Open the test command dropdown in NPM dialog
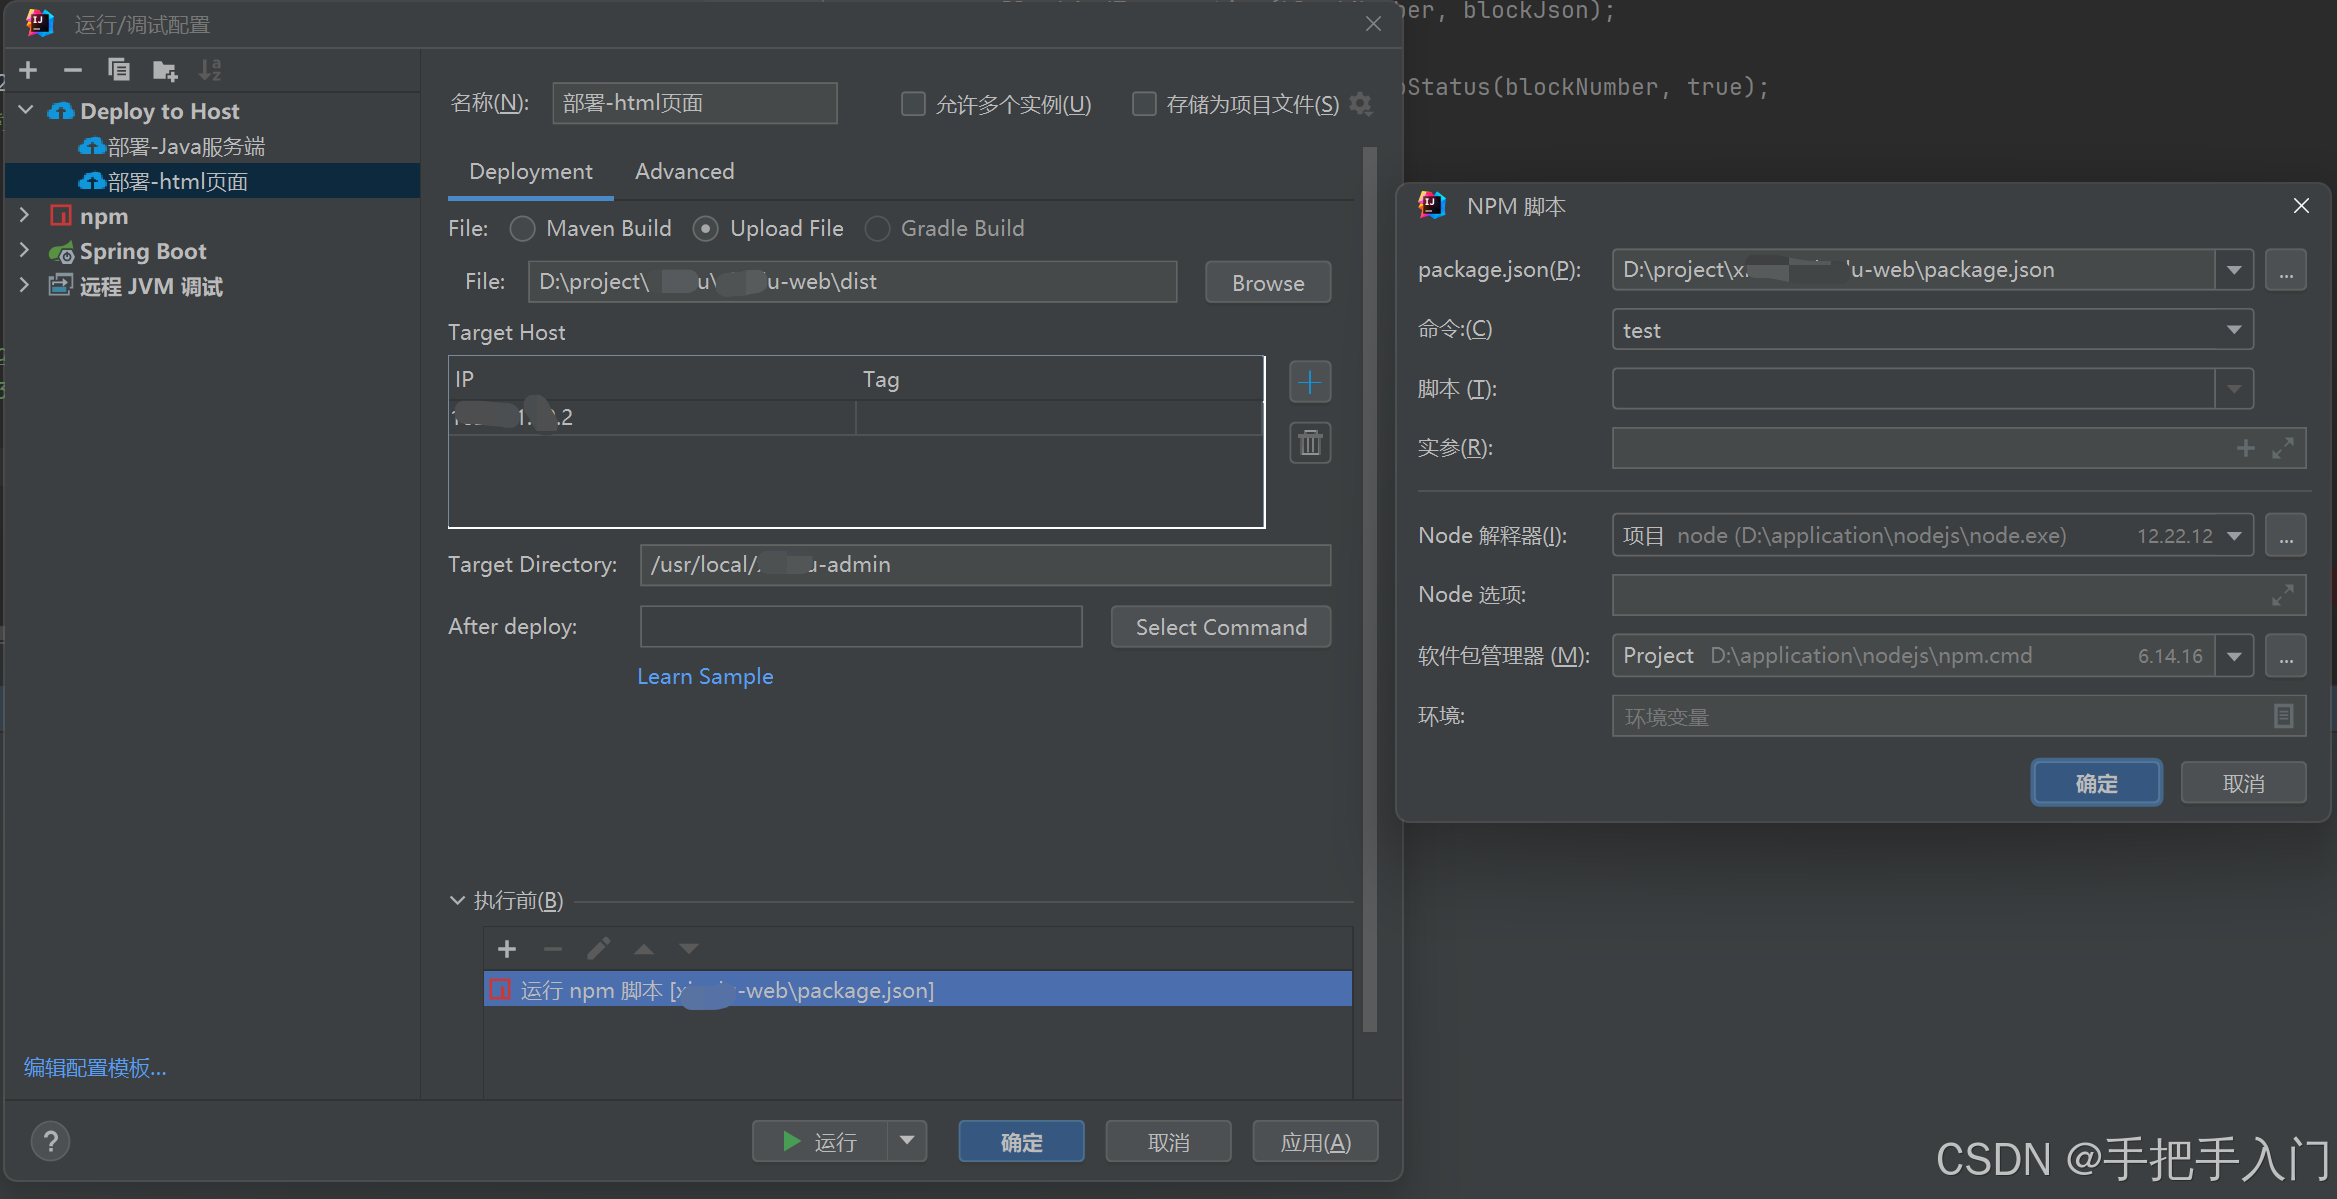Image resolution: width=2337 pixels, height=1199 pixels. (x=2234, y=329)
